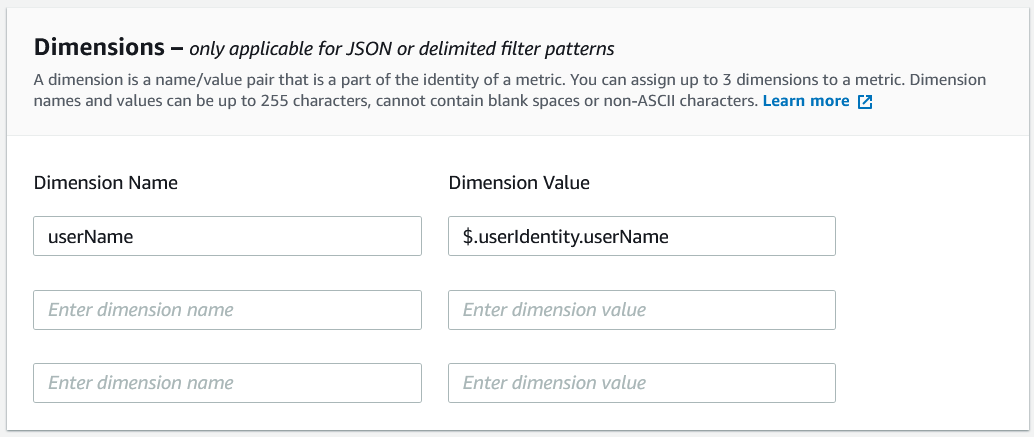Select the second row's empty dimension name field
Screen dimensions: 1034x437
point(227,310)
